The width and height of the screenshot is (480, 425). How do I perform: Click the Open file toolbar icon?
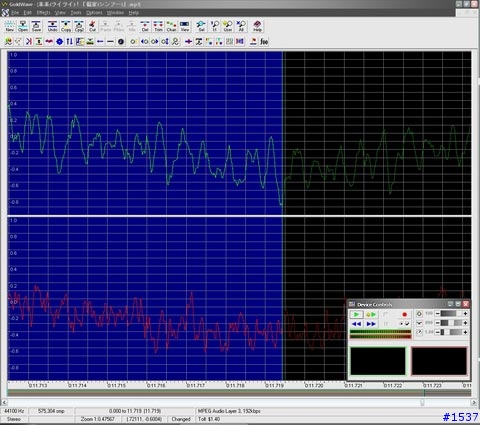pos(23,26)
